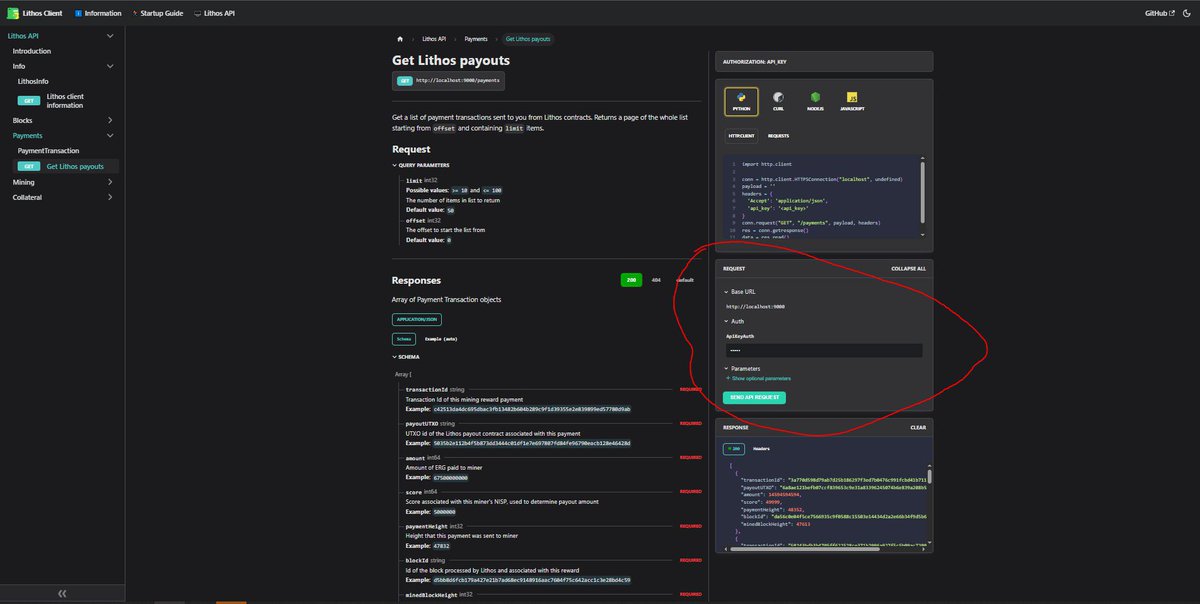1200x604 pixels.
Task: Toggle dark mode moon icon
Action: (1186, 14)
